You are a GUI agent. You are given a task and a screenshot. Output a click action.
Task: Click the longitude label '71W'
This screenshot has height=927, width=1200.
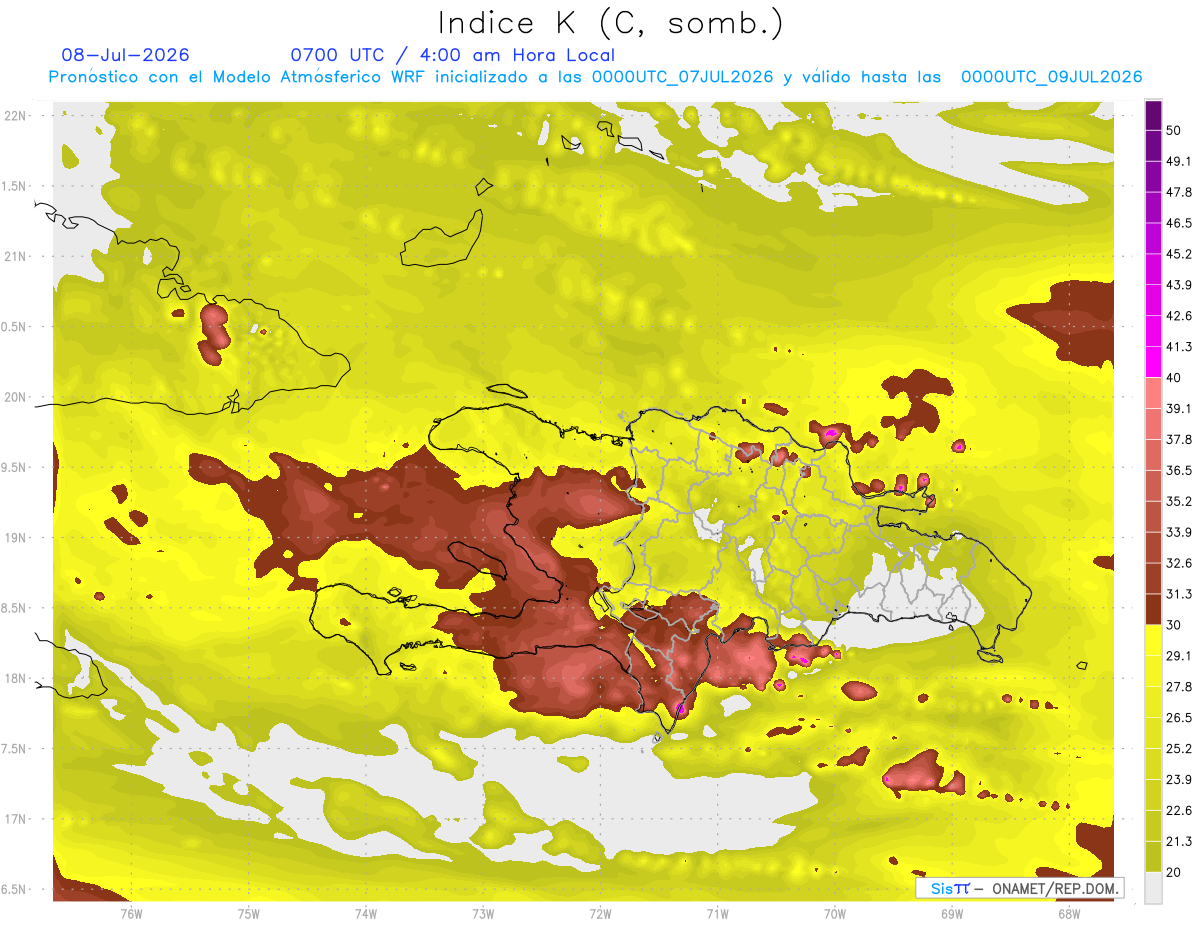[x=717, y=914]
